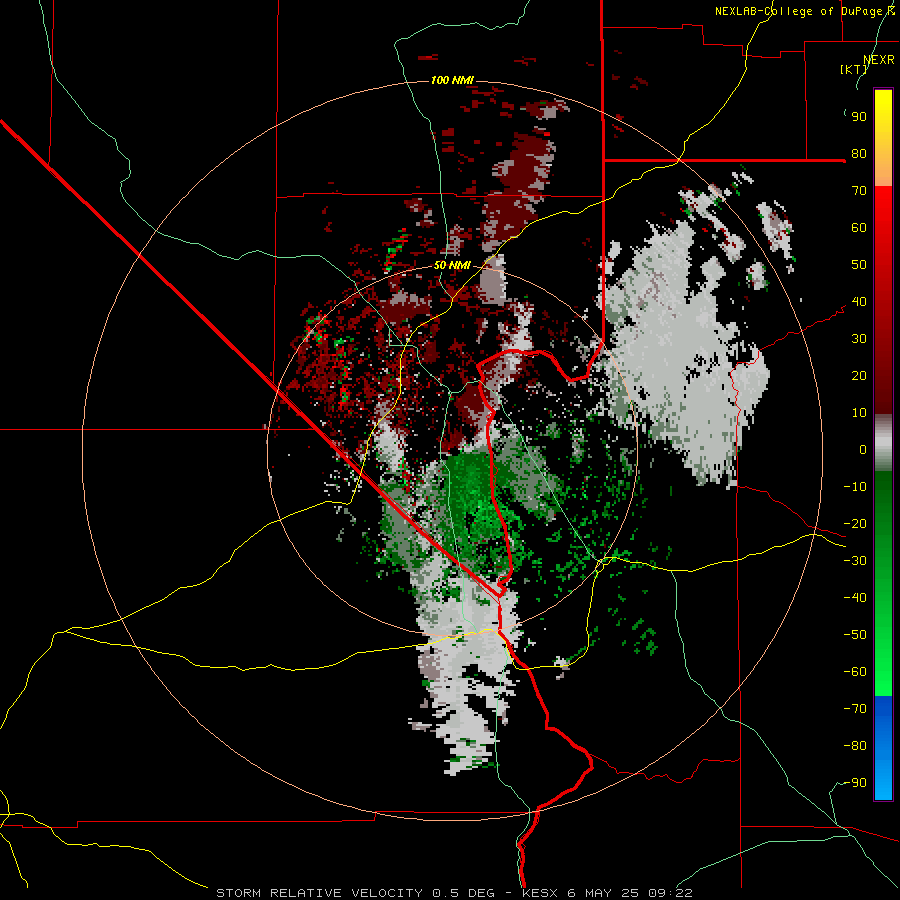Click the 50 NMI range ring label
This screenshot has width=900, height=900.
coord(452,265)
